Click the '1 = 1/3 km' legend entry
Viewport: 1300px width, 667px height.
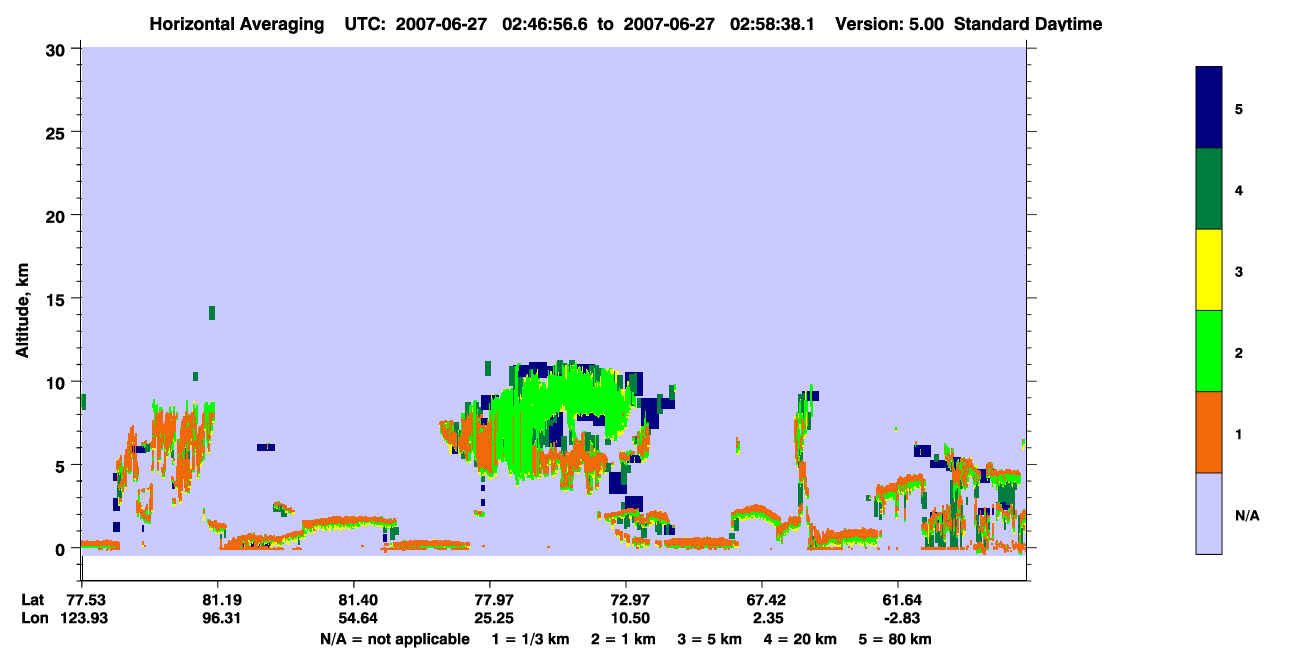[531, 639]
